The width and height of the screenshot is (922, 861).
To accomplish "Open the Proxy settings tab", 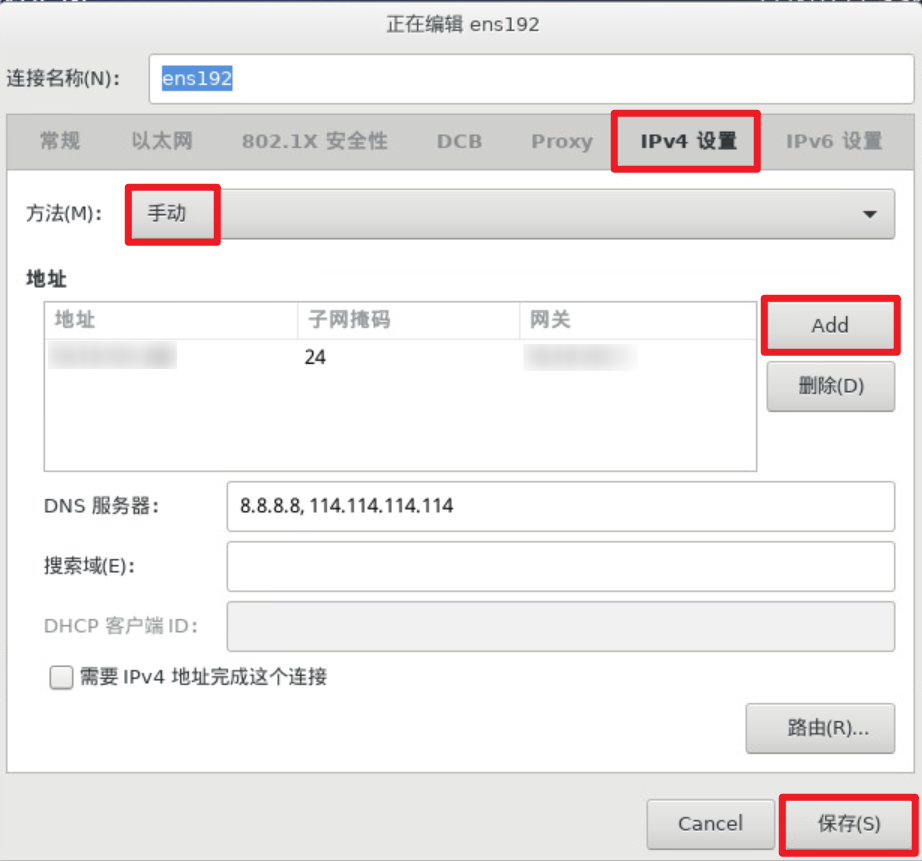I will click(x=560, y=141).
